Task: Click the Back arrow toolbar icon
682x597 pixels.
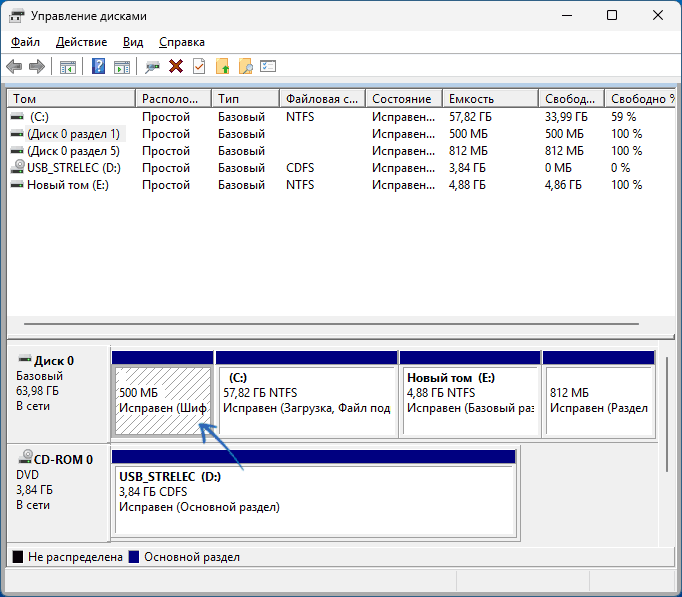Action: (14, 67)
